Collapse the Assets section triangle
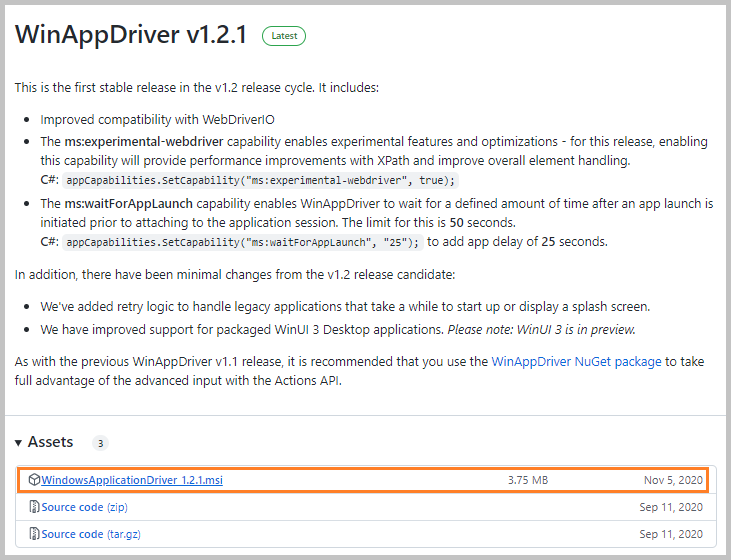This screenshot has height=560, width=731. 18,442
